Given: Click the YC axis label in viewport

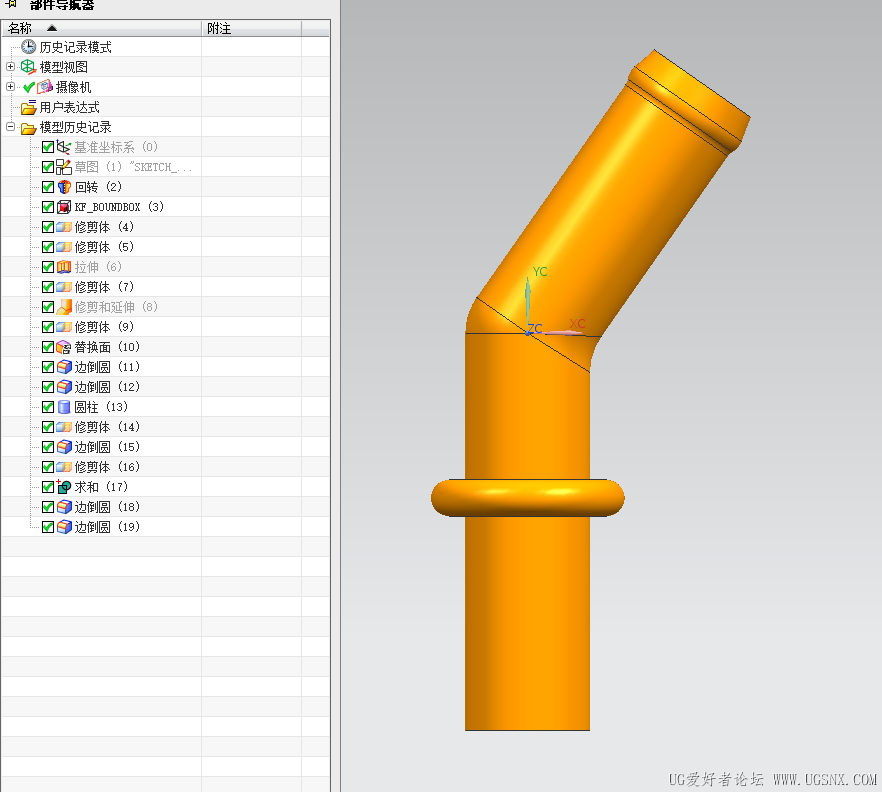Looking at the screenshot, I should pos(540,272).
